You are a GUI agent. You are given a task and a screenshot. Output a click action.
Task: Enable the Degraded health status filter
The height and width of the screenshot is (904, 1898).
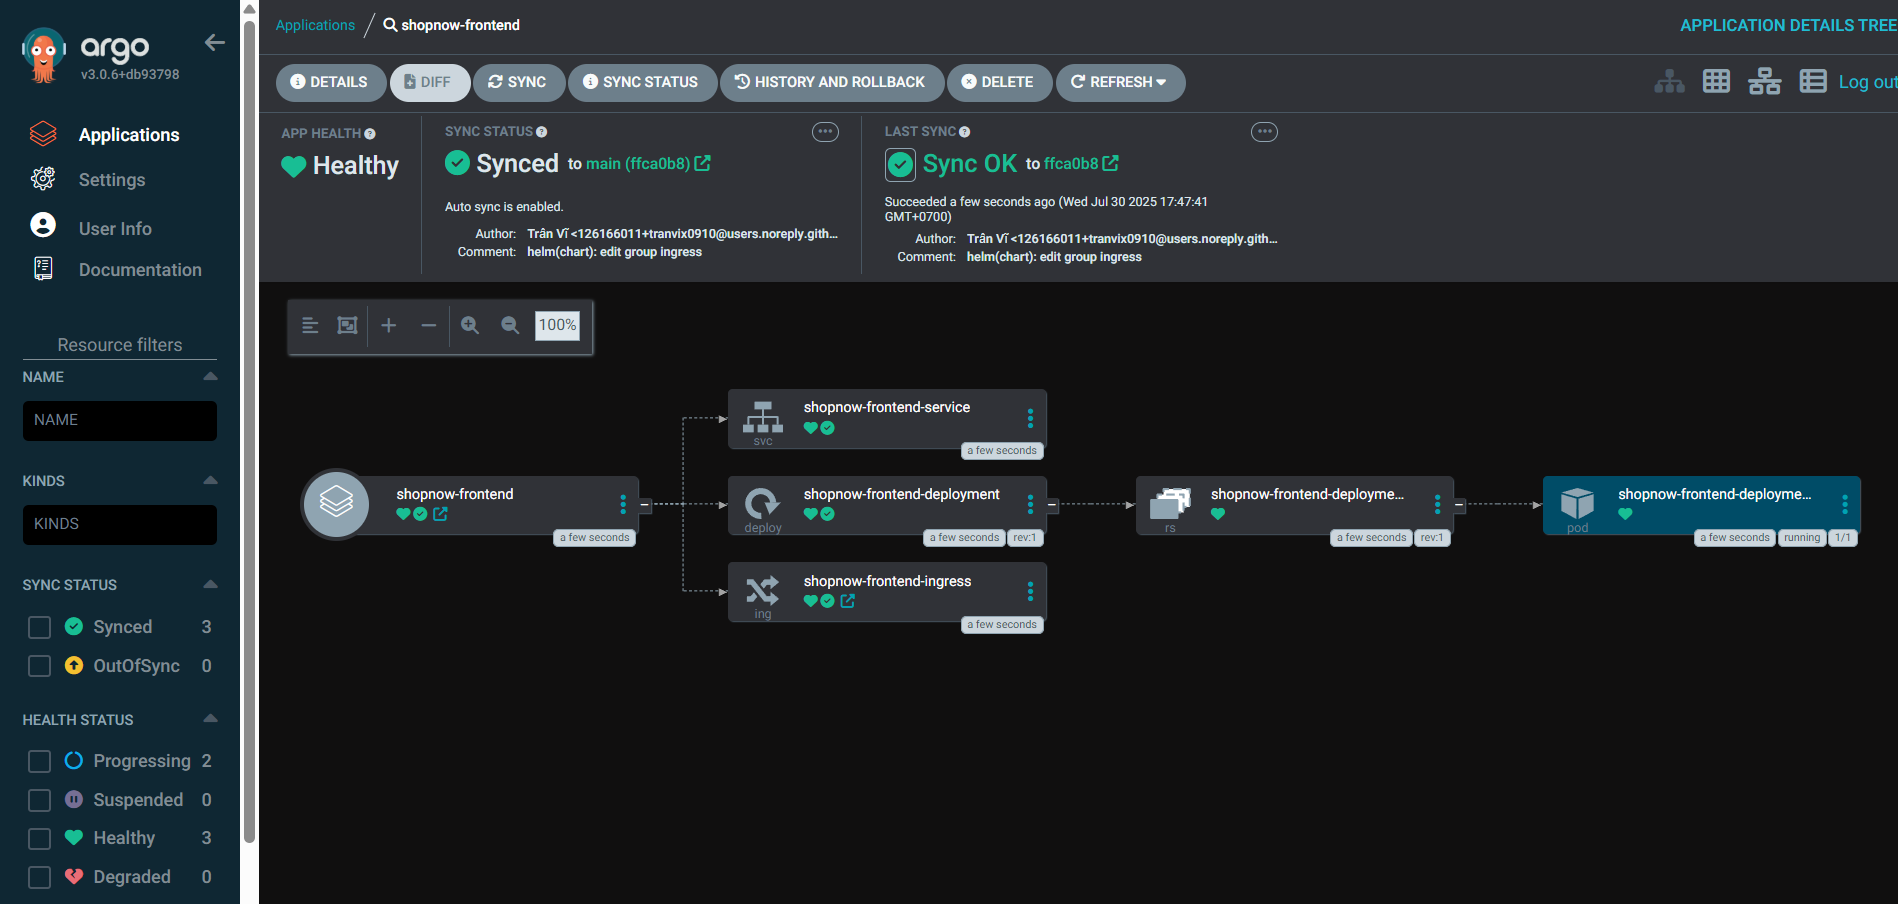40,877
